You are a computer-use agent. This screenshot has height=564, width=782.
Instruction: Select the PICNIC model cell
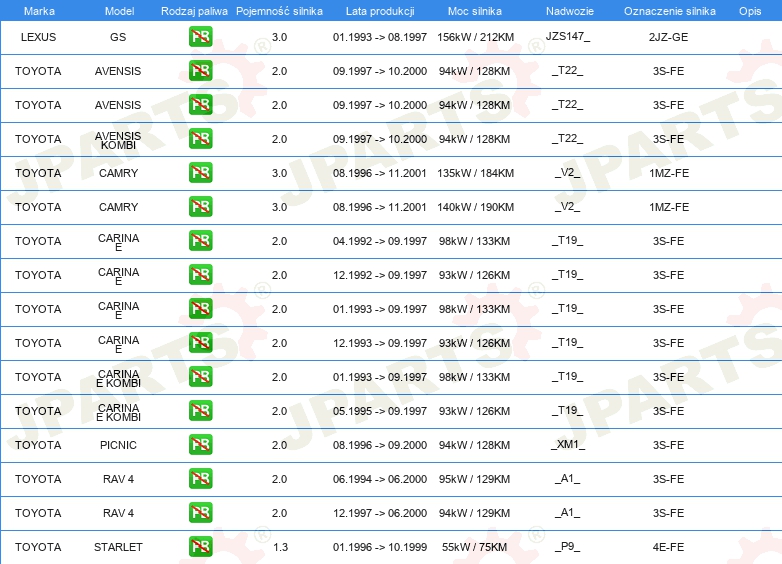click(x=118, y=445)
